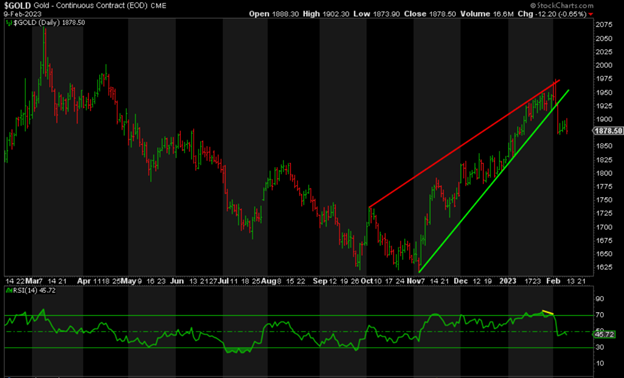Screen dimensions: 624x378
Task: Select the RSI value tag 45.72 on axis
Action: (604, 334)
